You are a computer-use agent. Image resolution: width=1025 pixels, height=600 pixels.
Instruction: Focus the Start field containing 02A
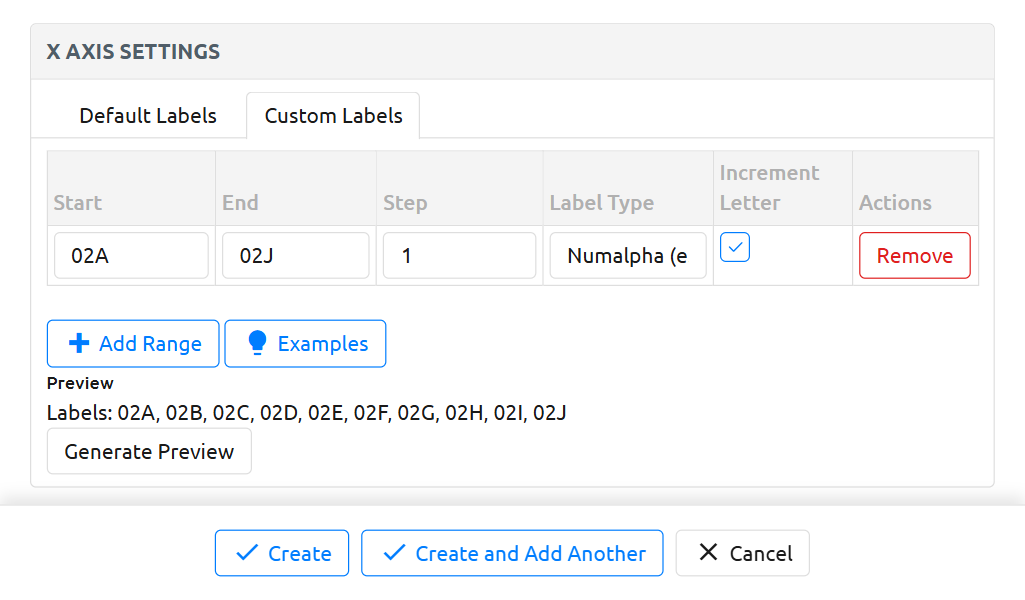point(131,256)
